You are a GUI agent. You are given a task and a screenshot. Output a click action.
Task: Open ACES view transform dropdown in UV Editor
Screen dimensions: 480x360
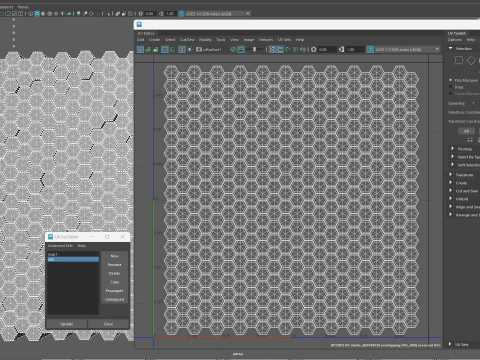[x=408, y=49]
